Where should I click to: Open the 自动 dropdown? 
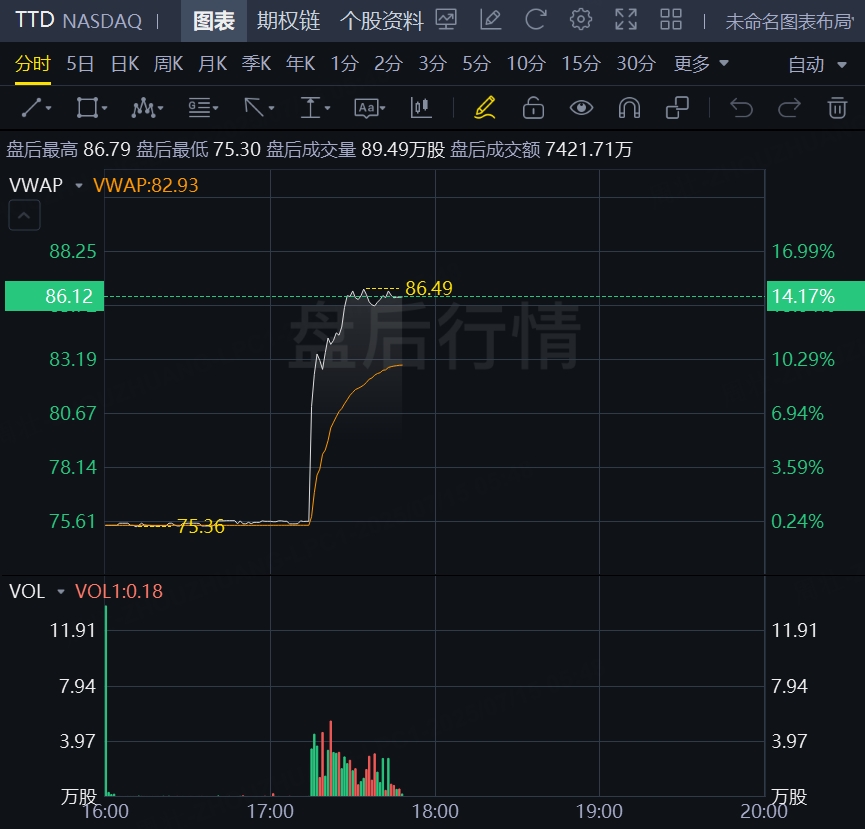point(816,65)
